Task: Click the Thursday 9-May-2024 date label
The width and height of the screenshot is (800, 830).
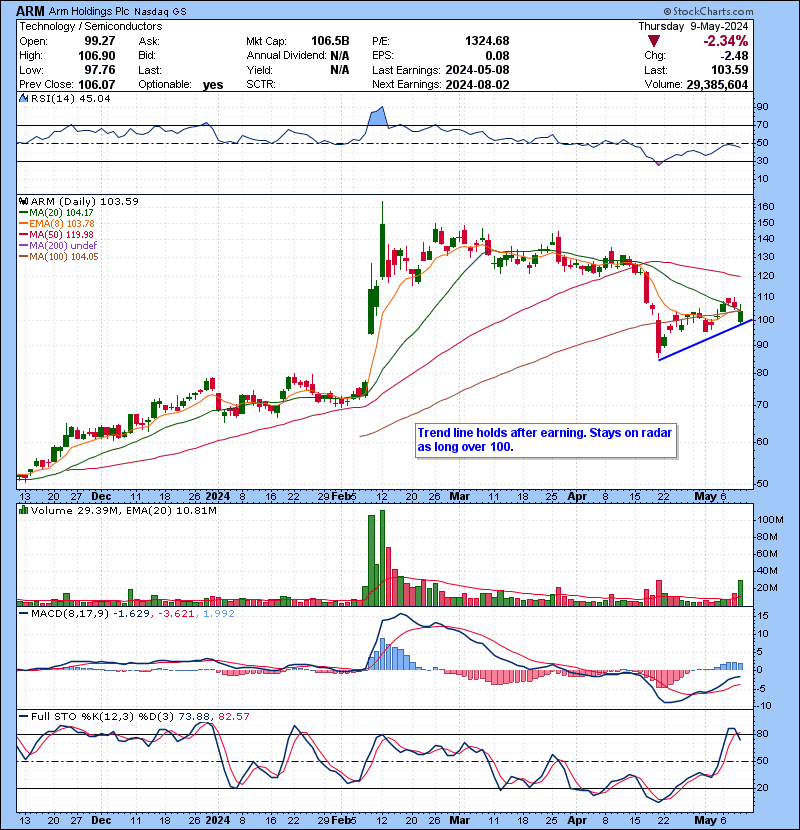Action: point(693,26)
